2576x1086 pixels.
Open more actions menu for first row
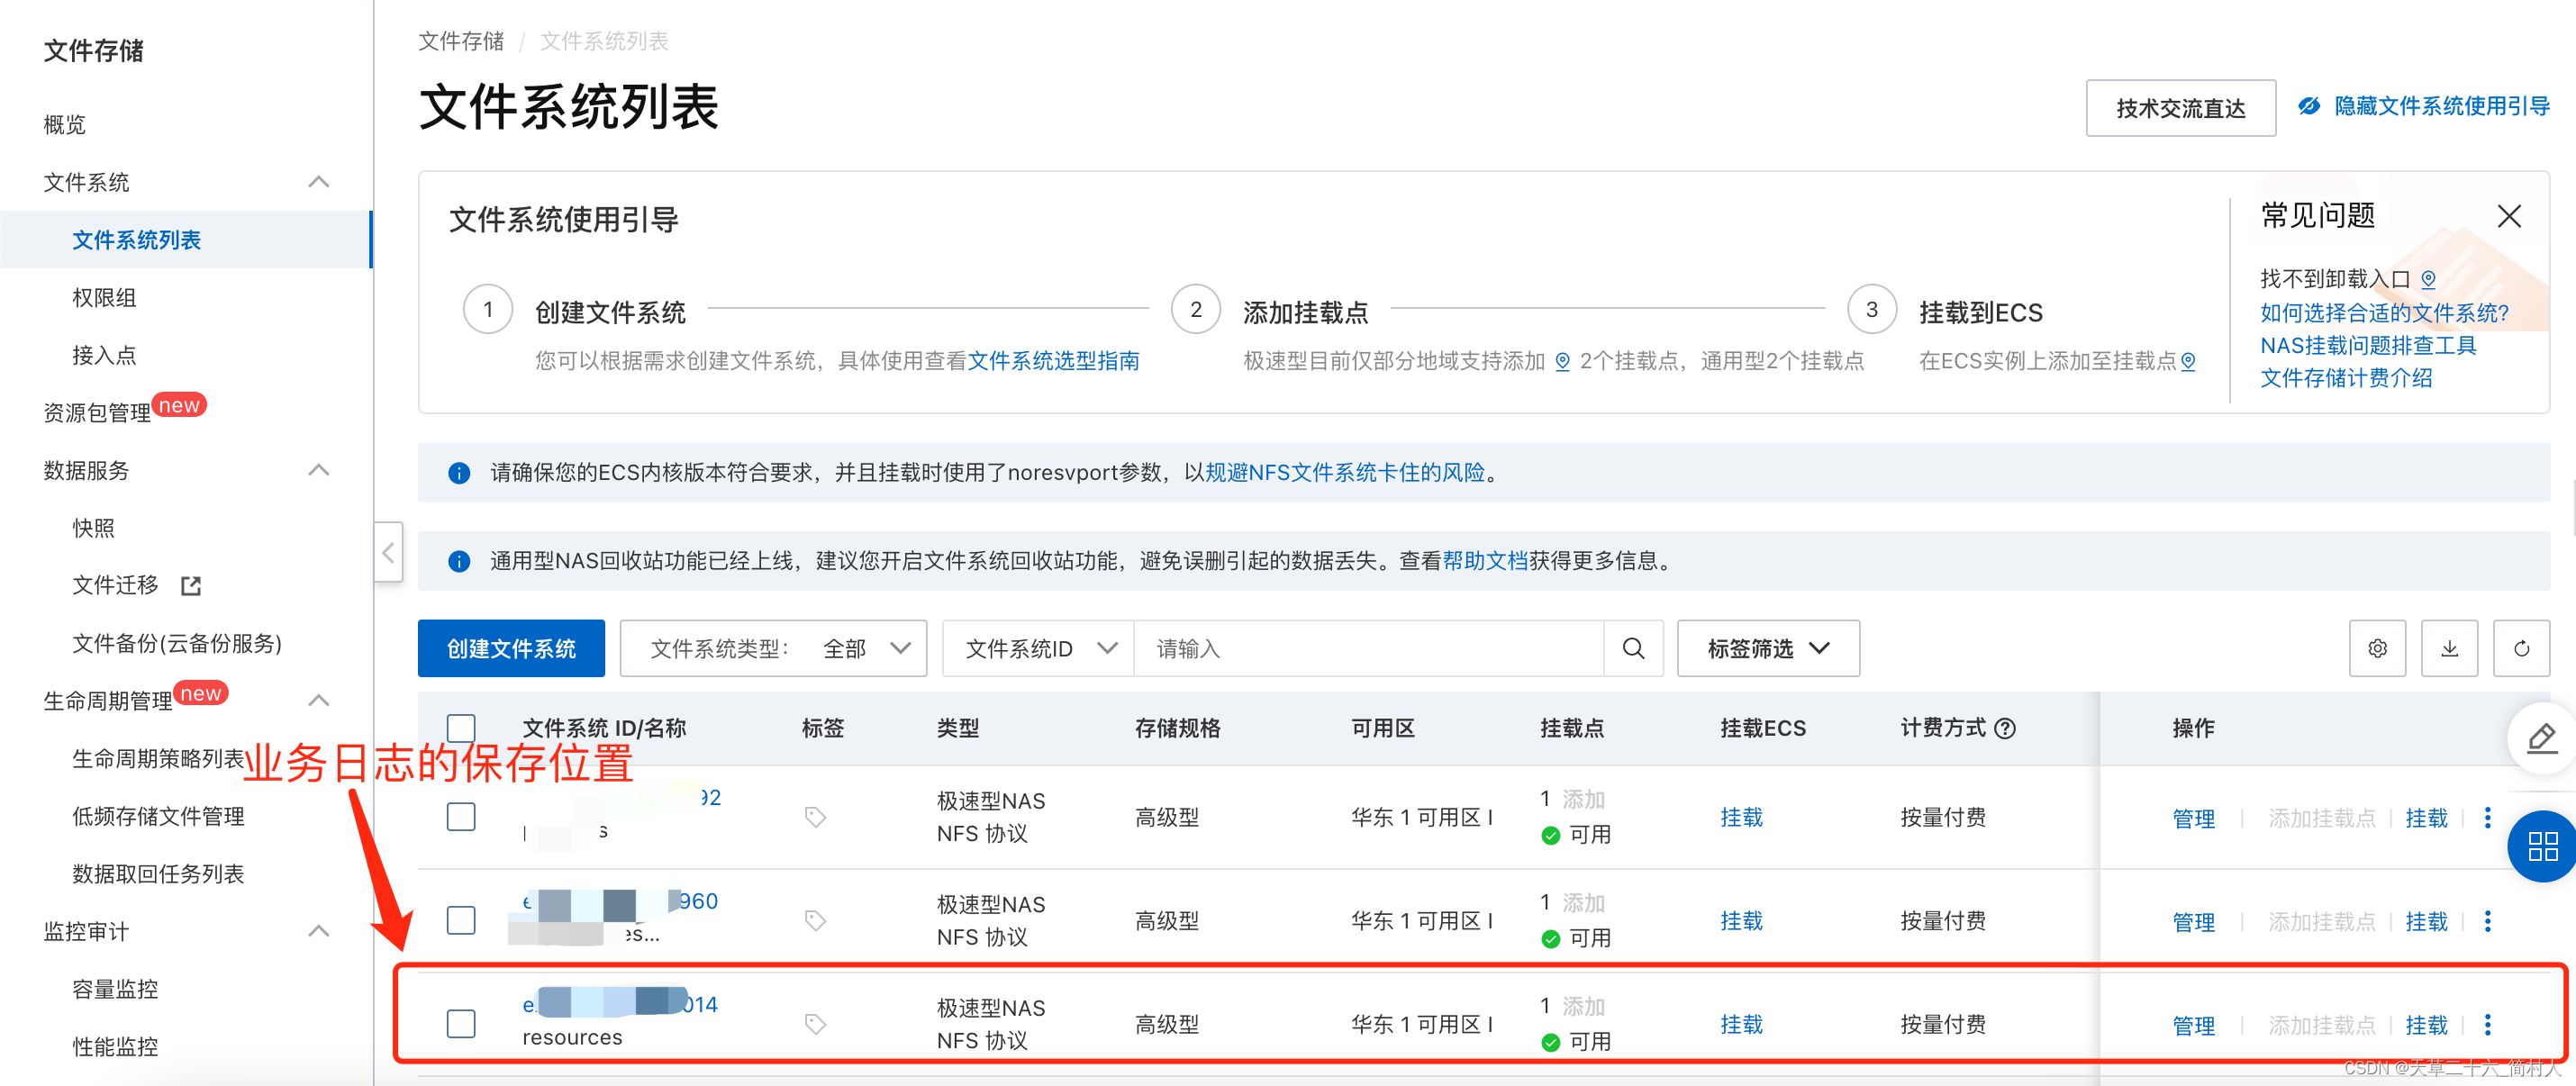(2488, 817)
